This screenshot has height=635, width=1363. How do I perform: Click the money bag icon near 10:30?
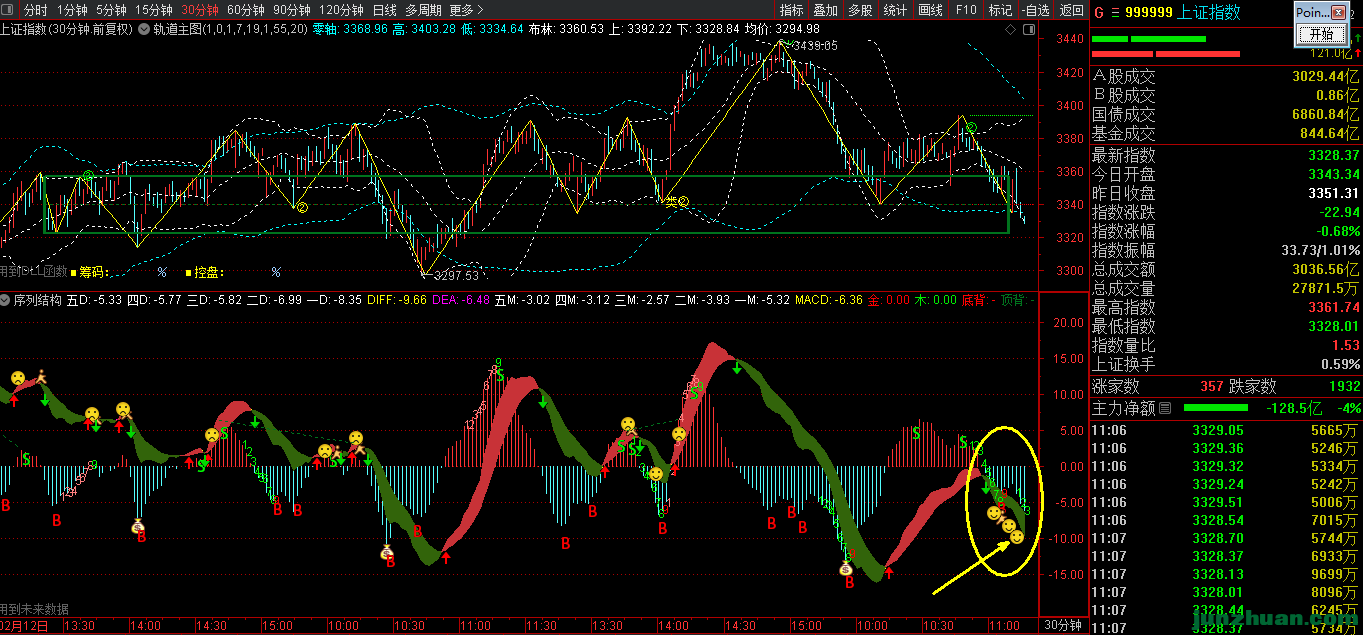tap(387, 551)
